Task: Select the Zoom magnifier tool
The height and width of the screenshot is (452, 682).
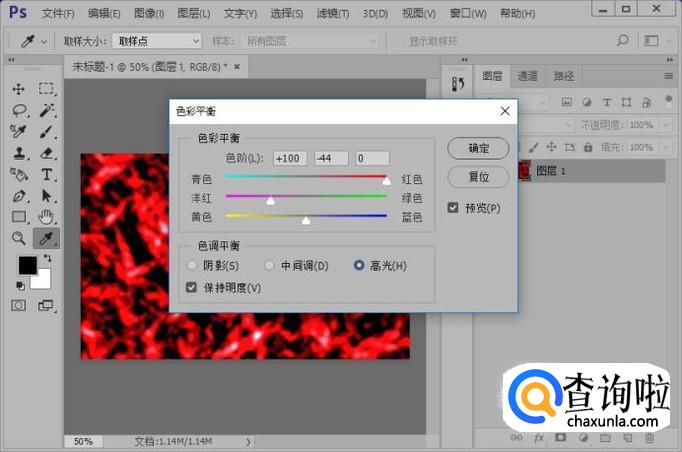Action: pos(18,238)
